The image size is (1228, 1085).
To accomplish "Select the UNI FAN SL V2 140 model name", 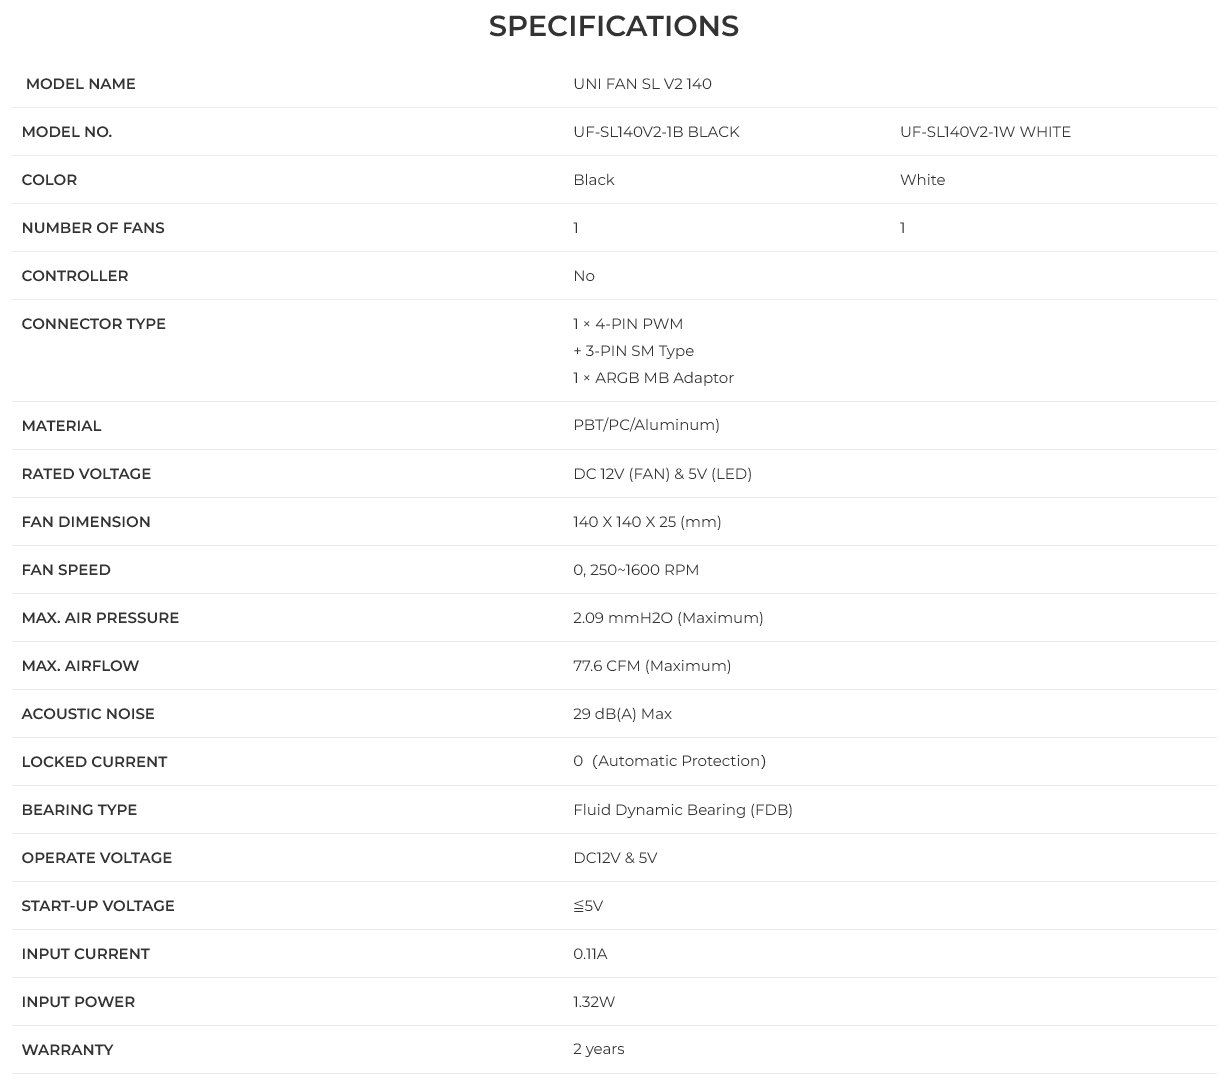I will pyautogui.click(x=642, y=84).
